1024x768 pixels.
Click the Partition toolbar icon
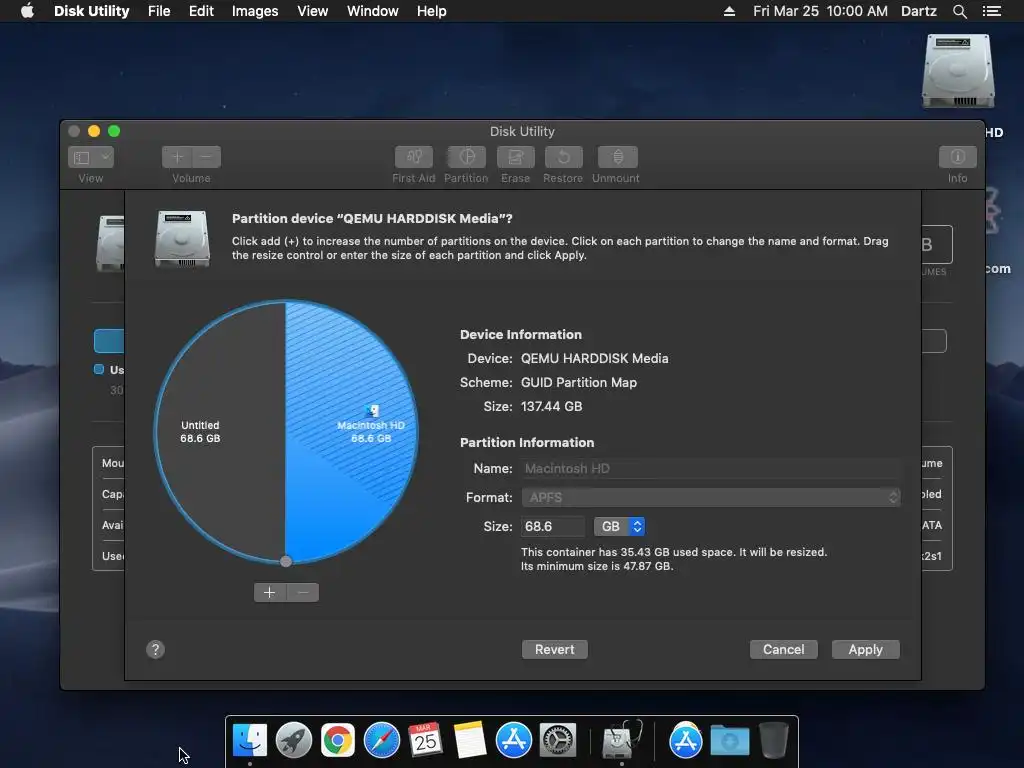466,157
